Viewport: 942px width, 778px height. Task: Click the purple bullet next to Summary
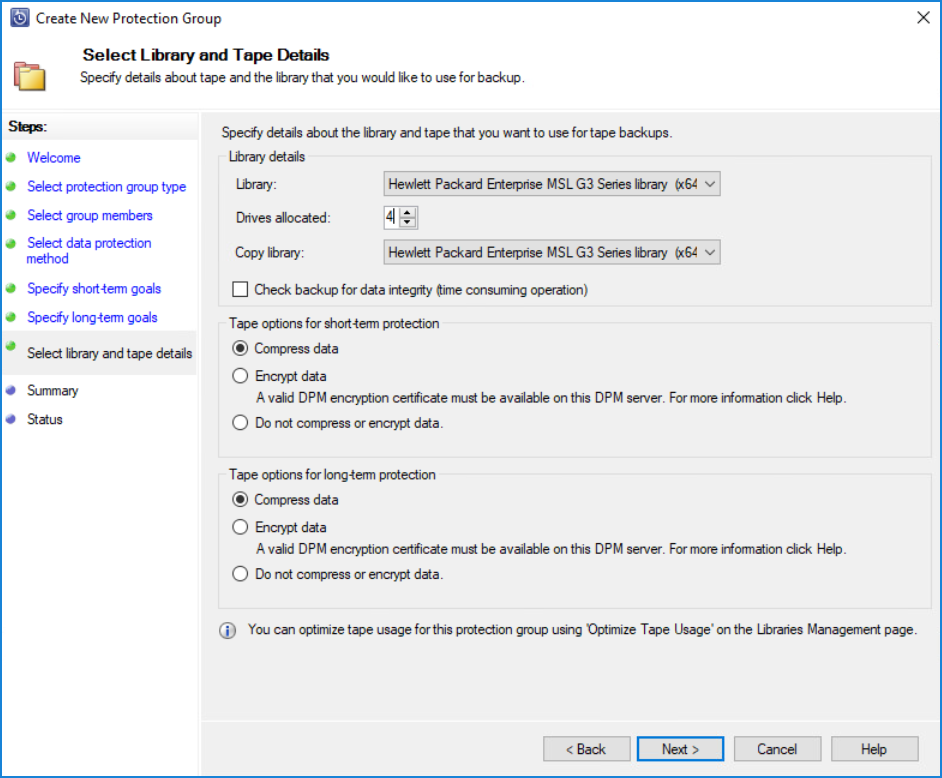point(11,391)
